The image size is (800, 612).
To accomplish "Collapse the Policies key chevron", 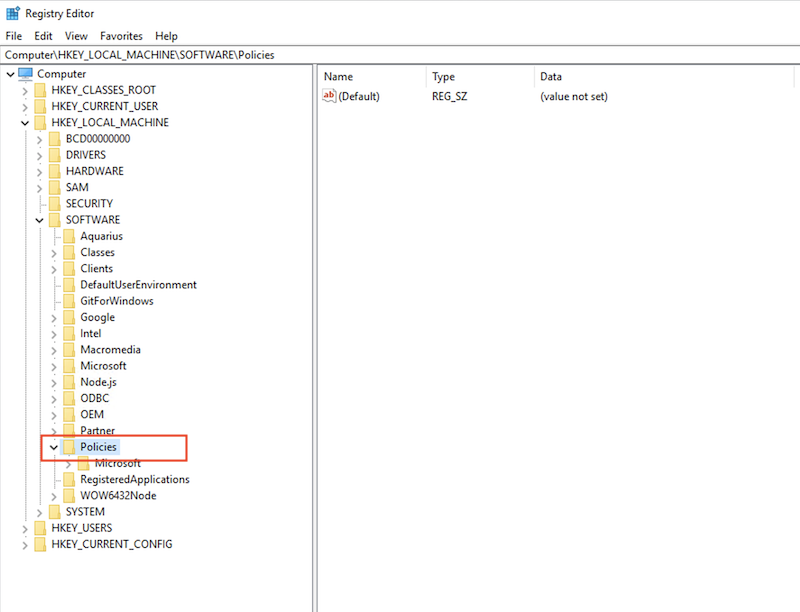I will click(x=54, y=448).
